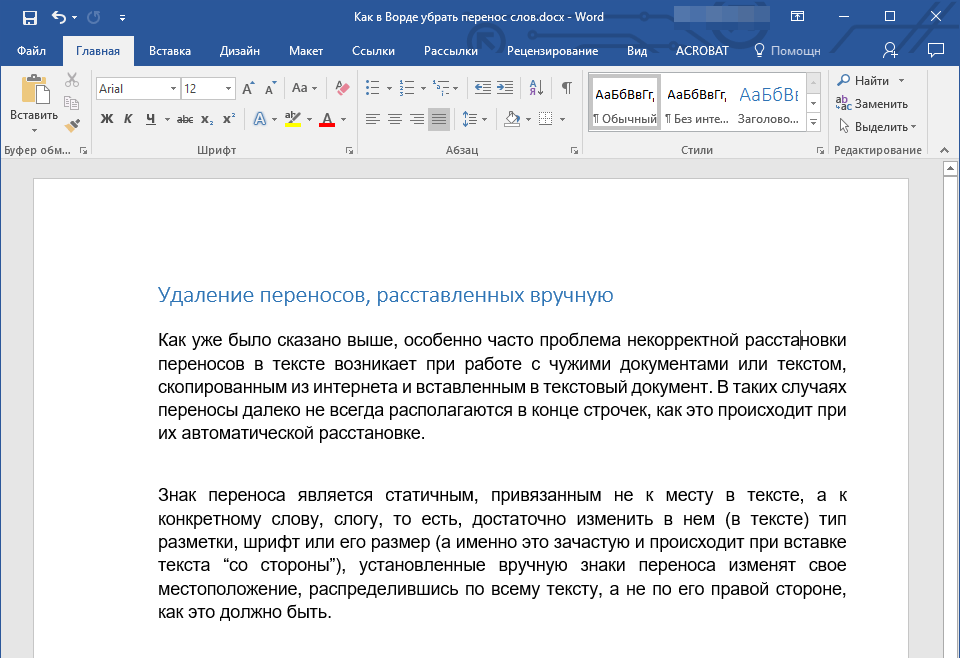This screenshot has width=960, height=658.
Task: Toggle bold formatting (Ж)
Action: pos(107,120)
